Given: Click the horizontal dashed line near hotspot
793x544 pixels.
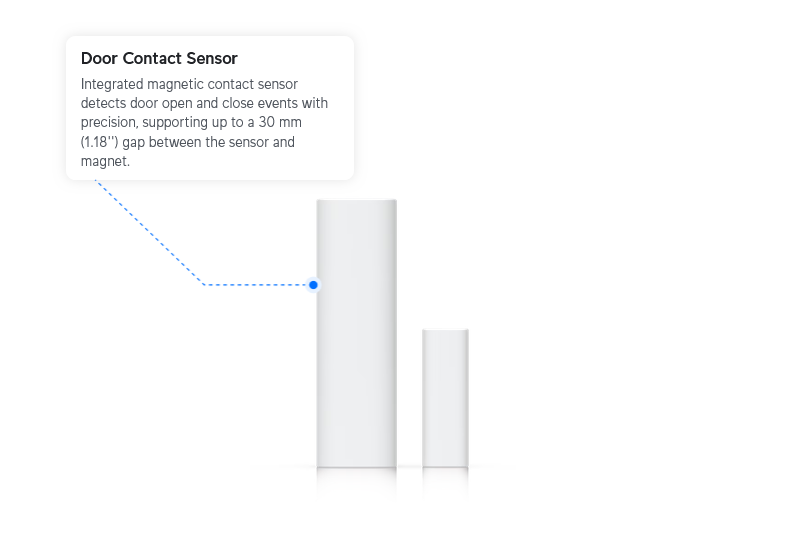Looking at the screenshot, I should tap(255, 285).
